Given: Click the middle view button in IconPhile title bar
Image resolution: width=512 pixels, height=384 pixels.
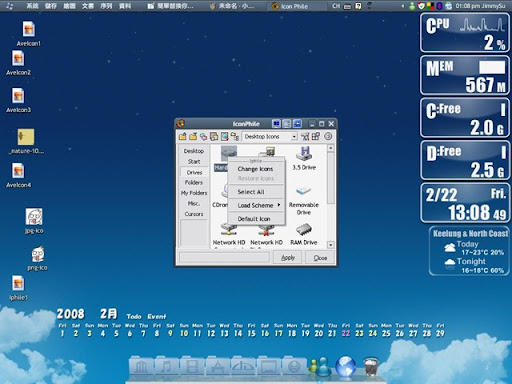Looking at the screenshot, I should click(x=287, y=124).
